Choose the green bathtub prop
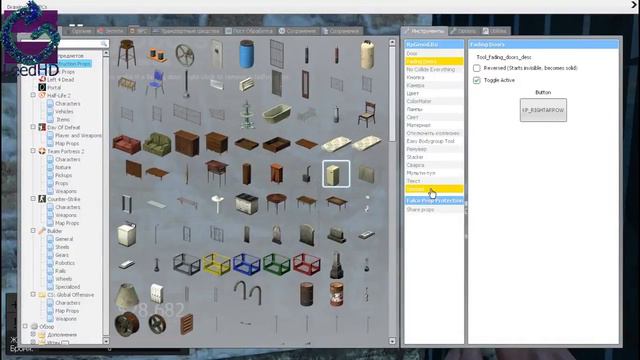 (x=276, y=113)
